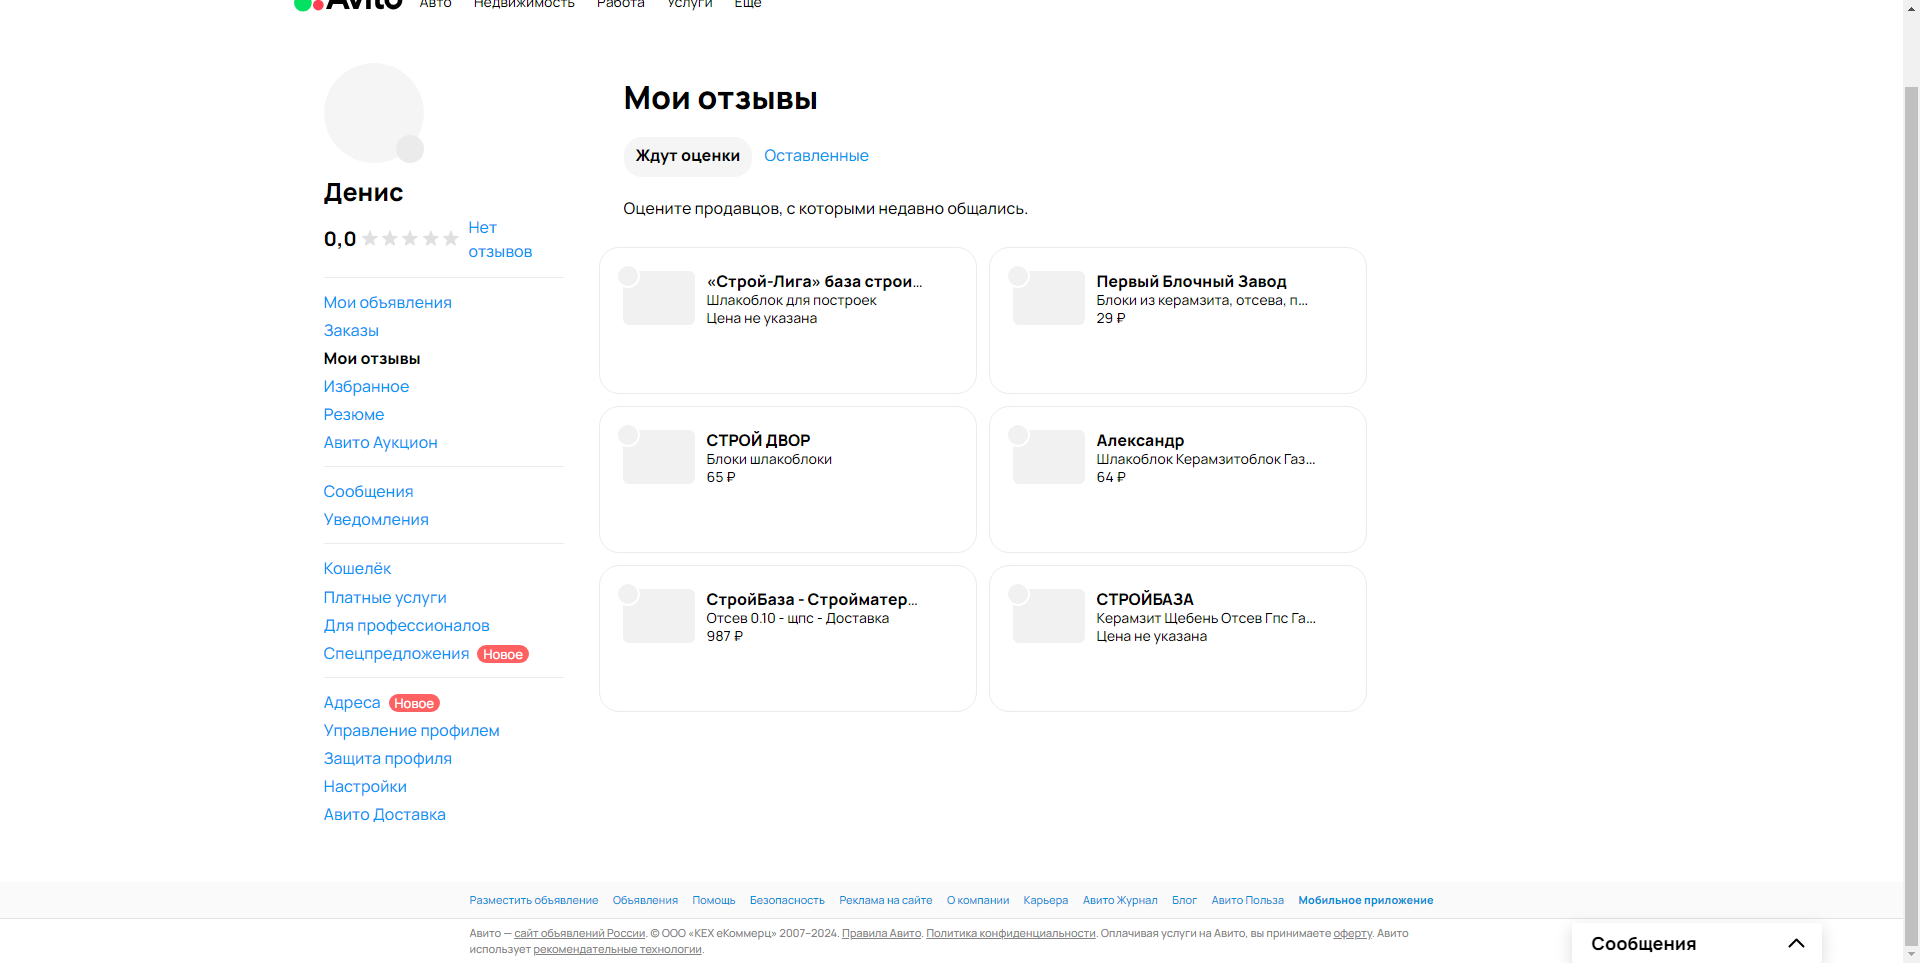Open the Авито Журнал footer link
Viewport: 1920px width, 963px height.
[1120, 901]
